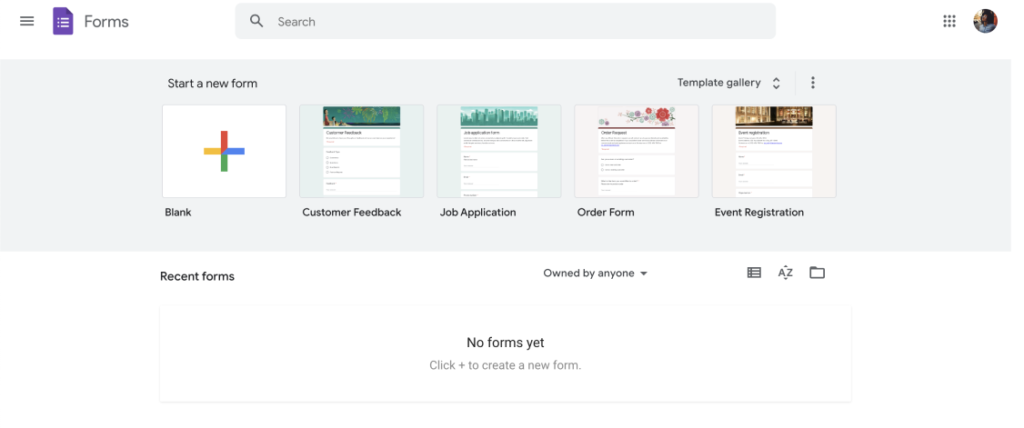Click the Start a new form heading
1024x428 pixels.
point(212,84)
